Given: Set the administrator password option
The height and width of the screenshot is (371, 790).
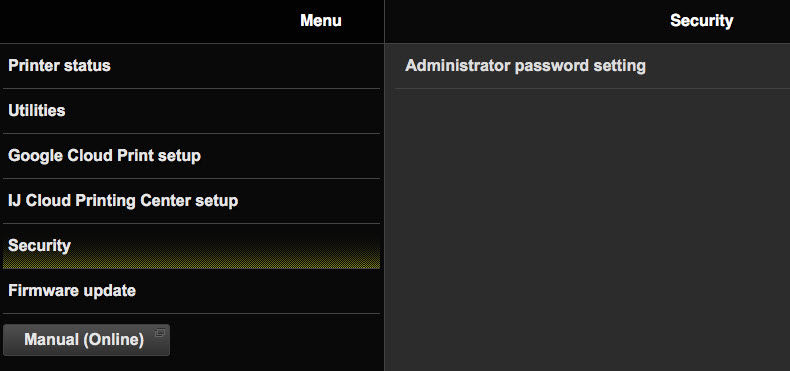Looking at the screenshot, I should point(592,66).
